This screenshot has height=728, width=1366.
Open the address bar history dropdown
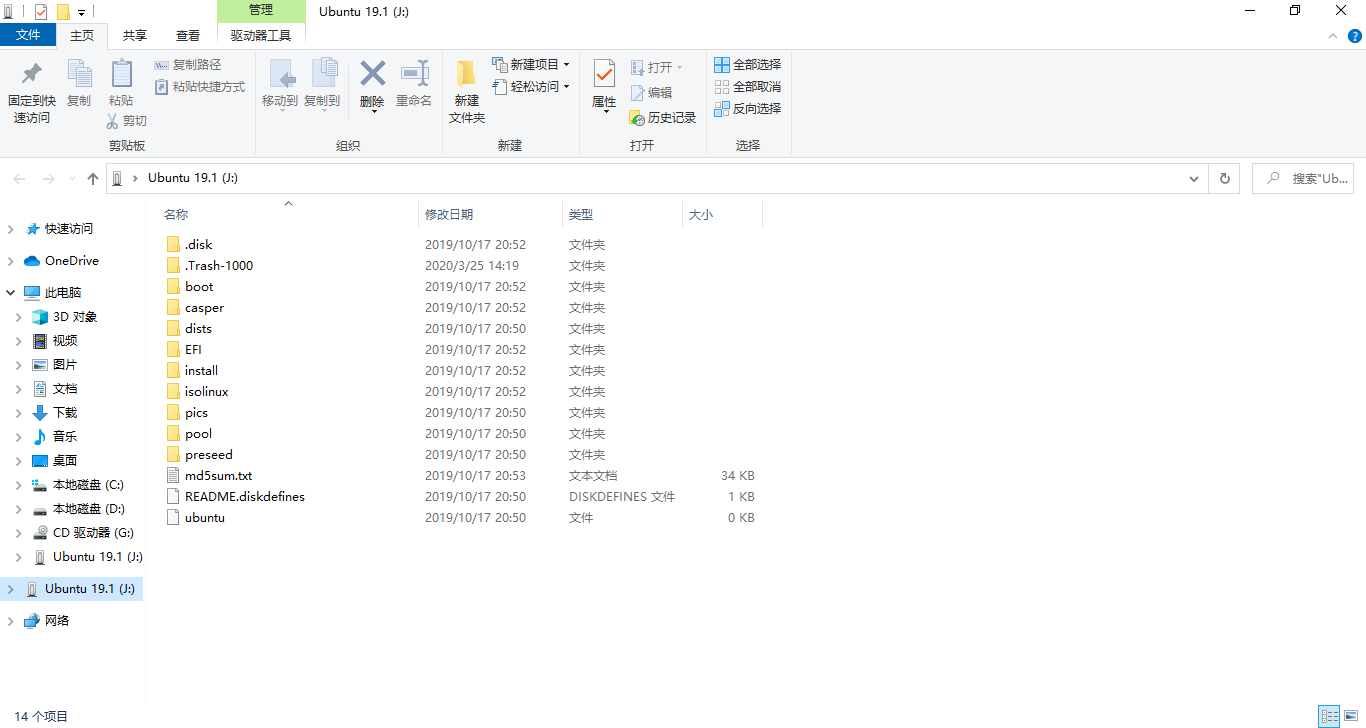pyautogui.click(x=1194, y=179)
